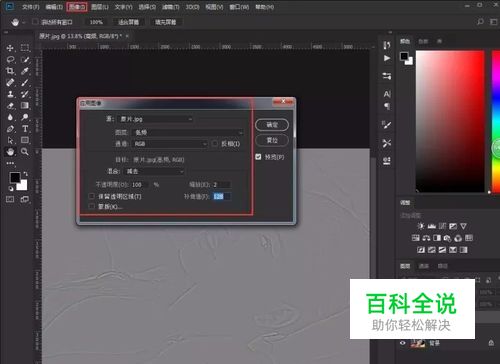Open the Channel RGB dropdown
Image resolution: width=500 pixels, height=364 pixels.
170,144
